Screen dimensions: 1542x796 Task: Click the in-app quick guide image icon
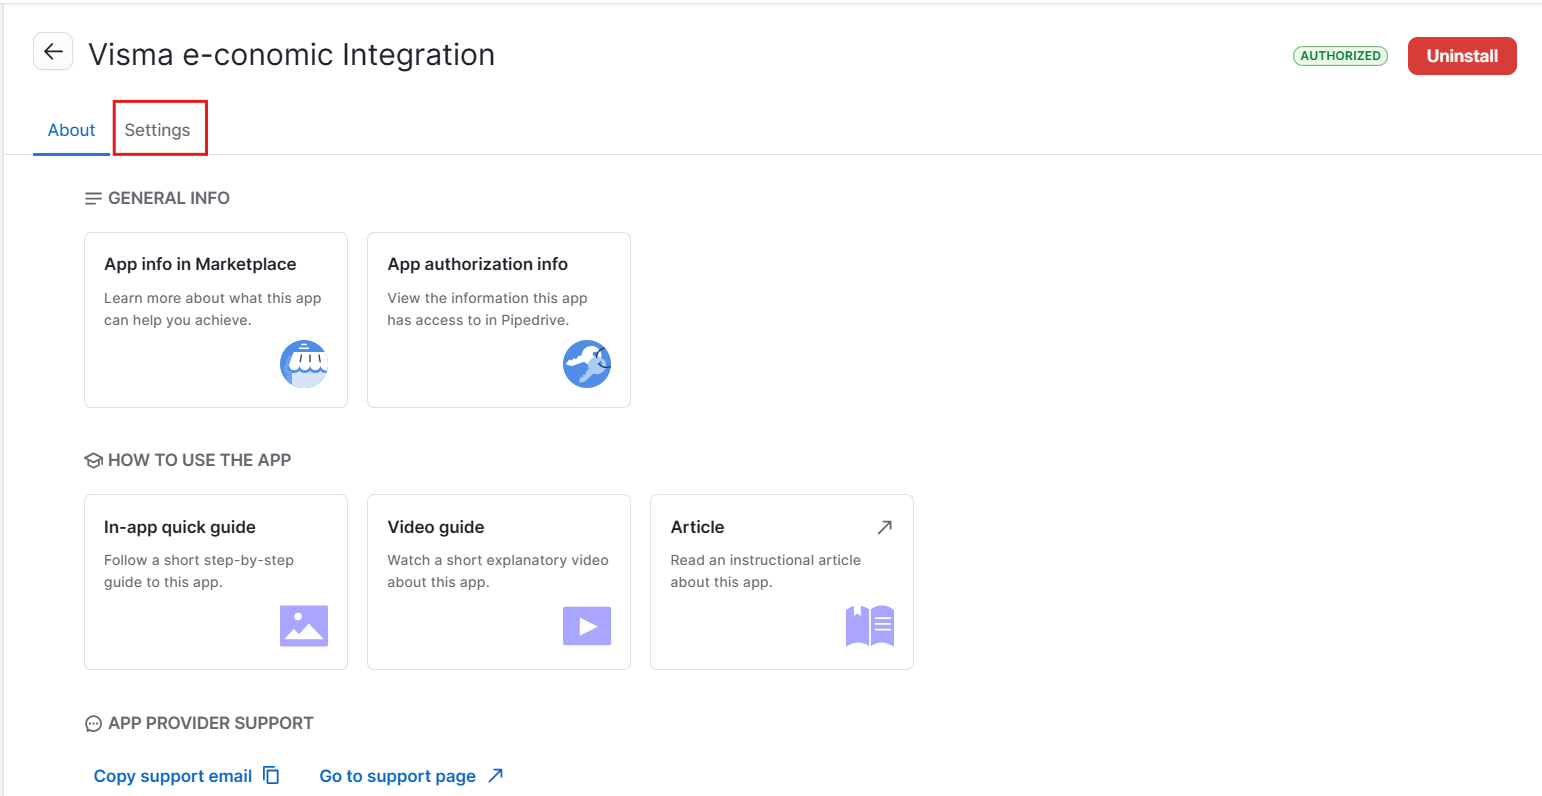coord(304,626)
